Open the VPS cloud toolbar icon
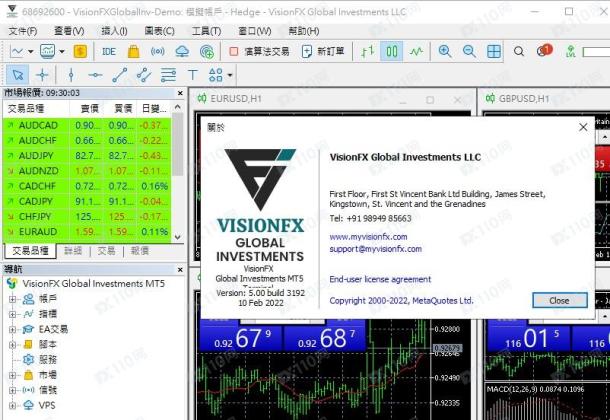Image resolution: width=610 pixels, height=420 pixels. pyautogui.click(x=182, y=51)
